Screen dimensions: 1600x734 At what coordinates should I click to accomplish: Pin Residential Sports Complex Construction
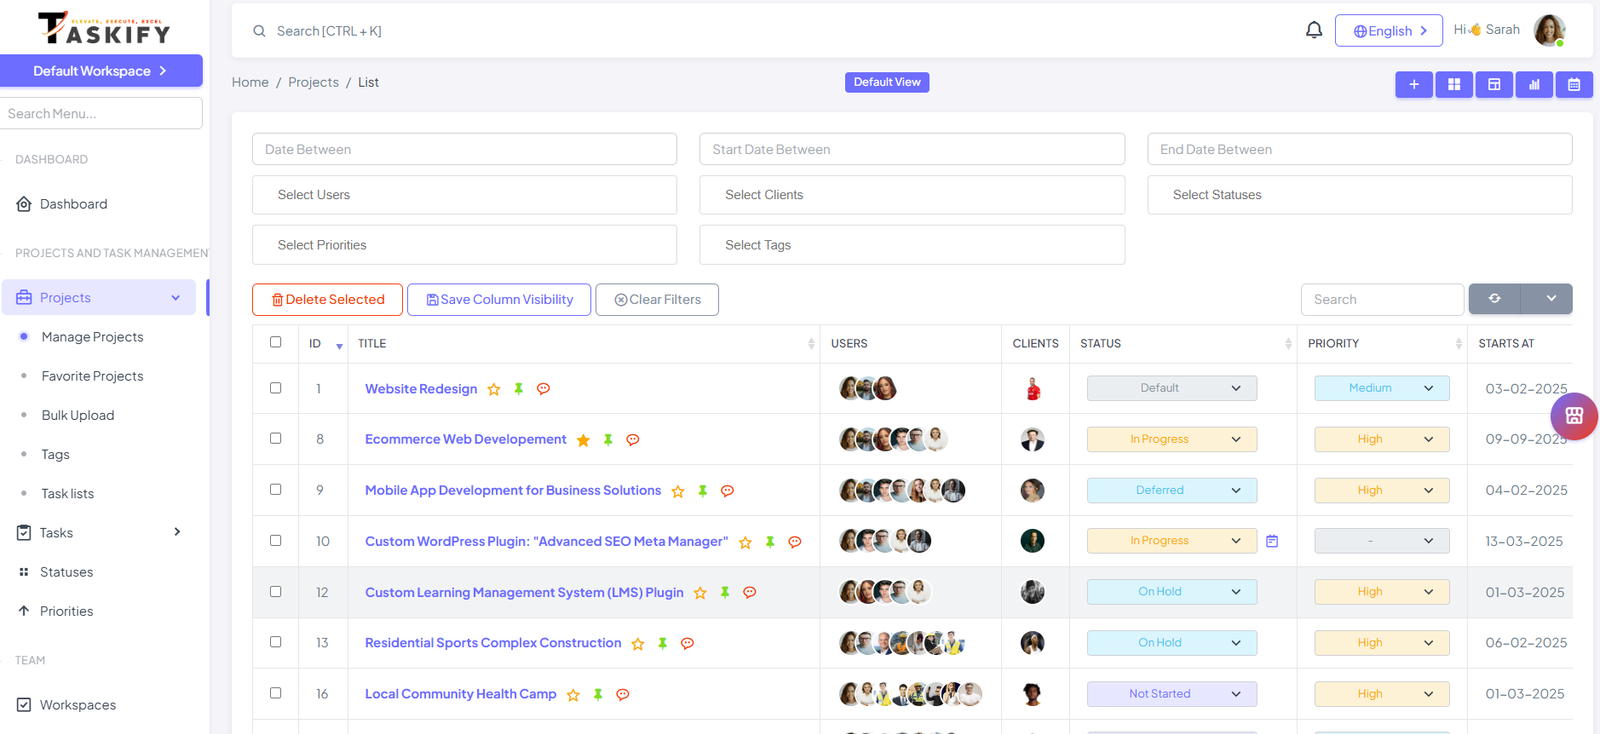pyautogui.click(x=663, y=644)
